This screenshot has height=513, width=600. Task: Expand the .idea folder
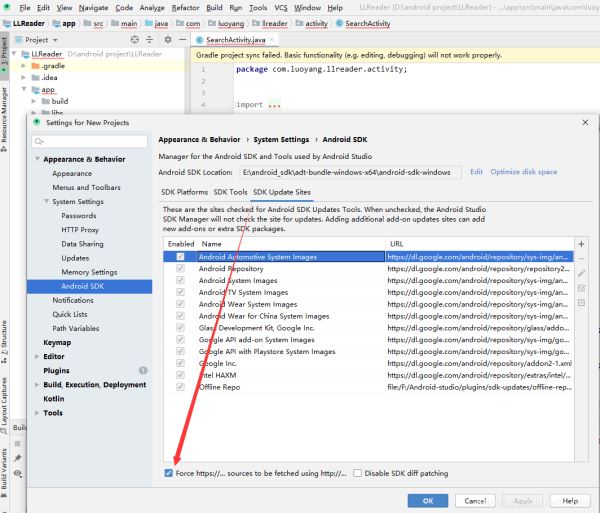coord(23,78)
